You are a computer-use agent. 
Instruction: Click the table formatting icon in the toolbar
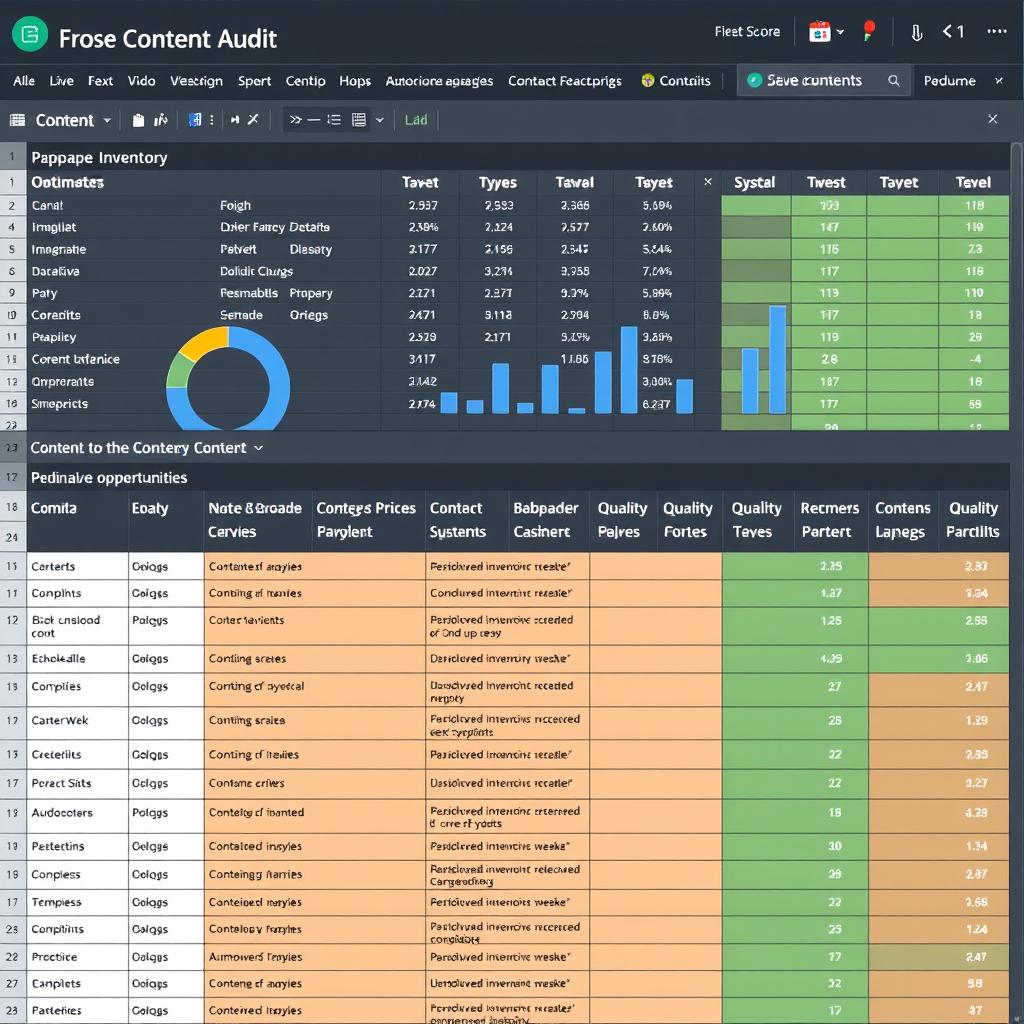click(x=359, y=119)
